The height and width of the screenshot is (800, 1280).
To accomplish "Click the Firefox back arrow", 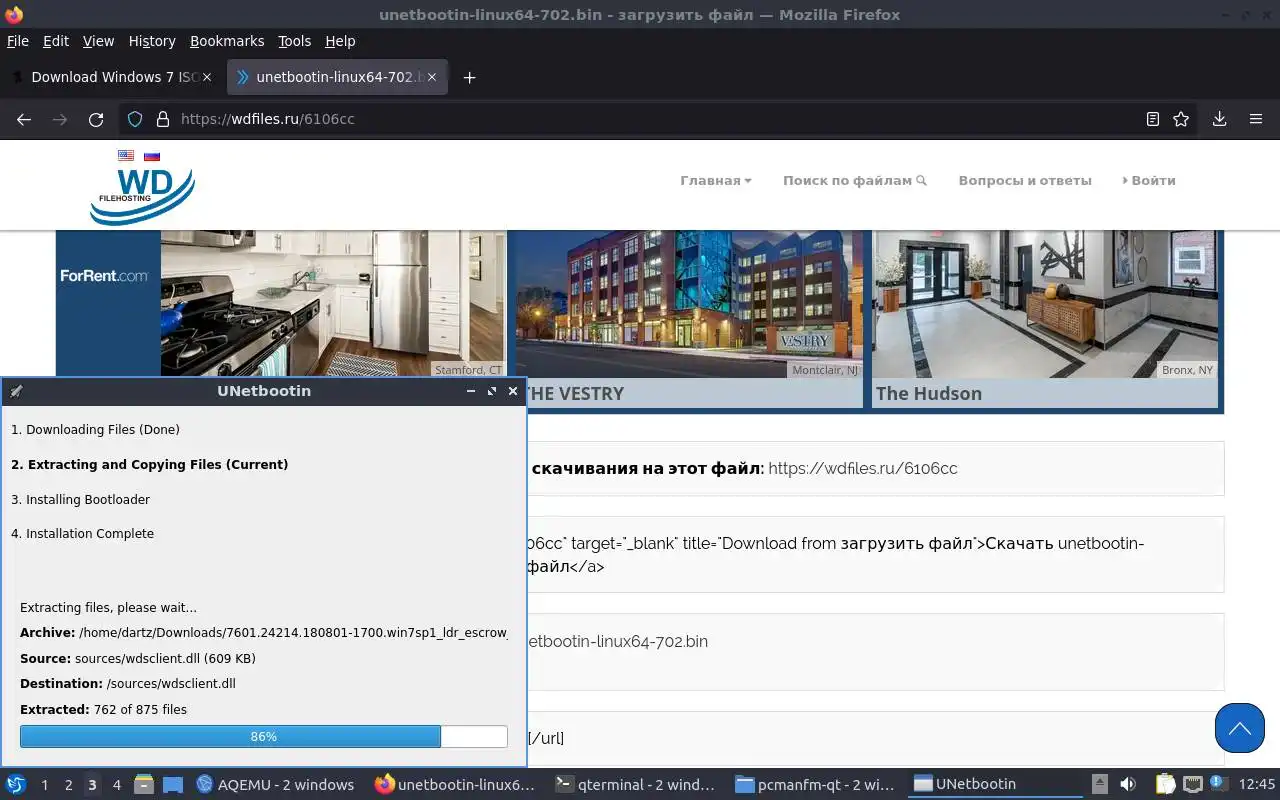I will pos(24,119).
